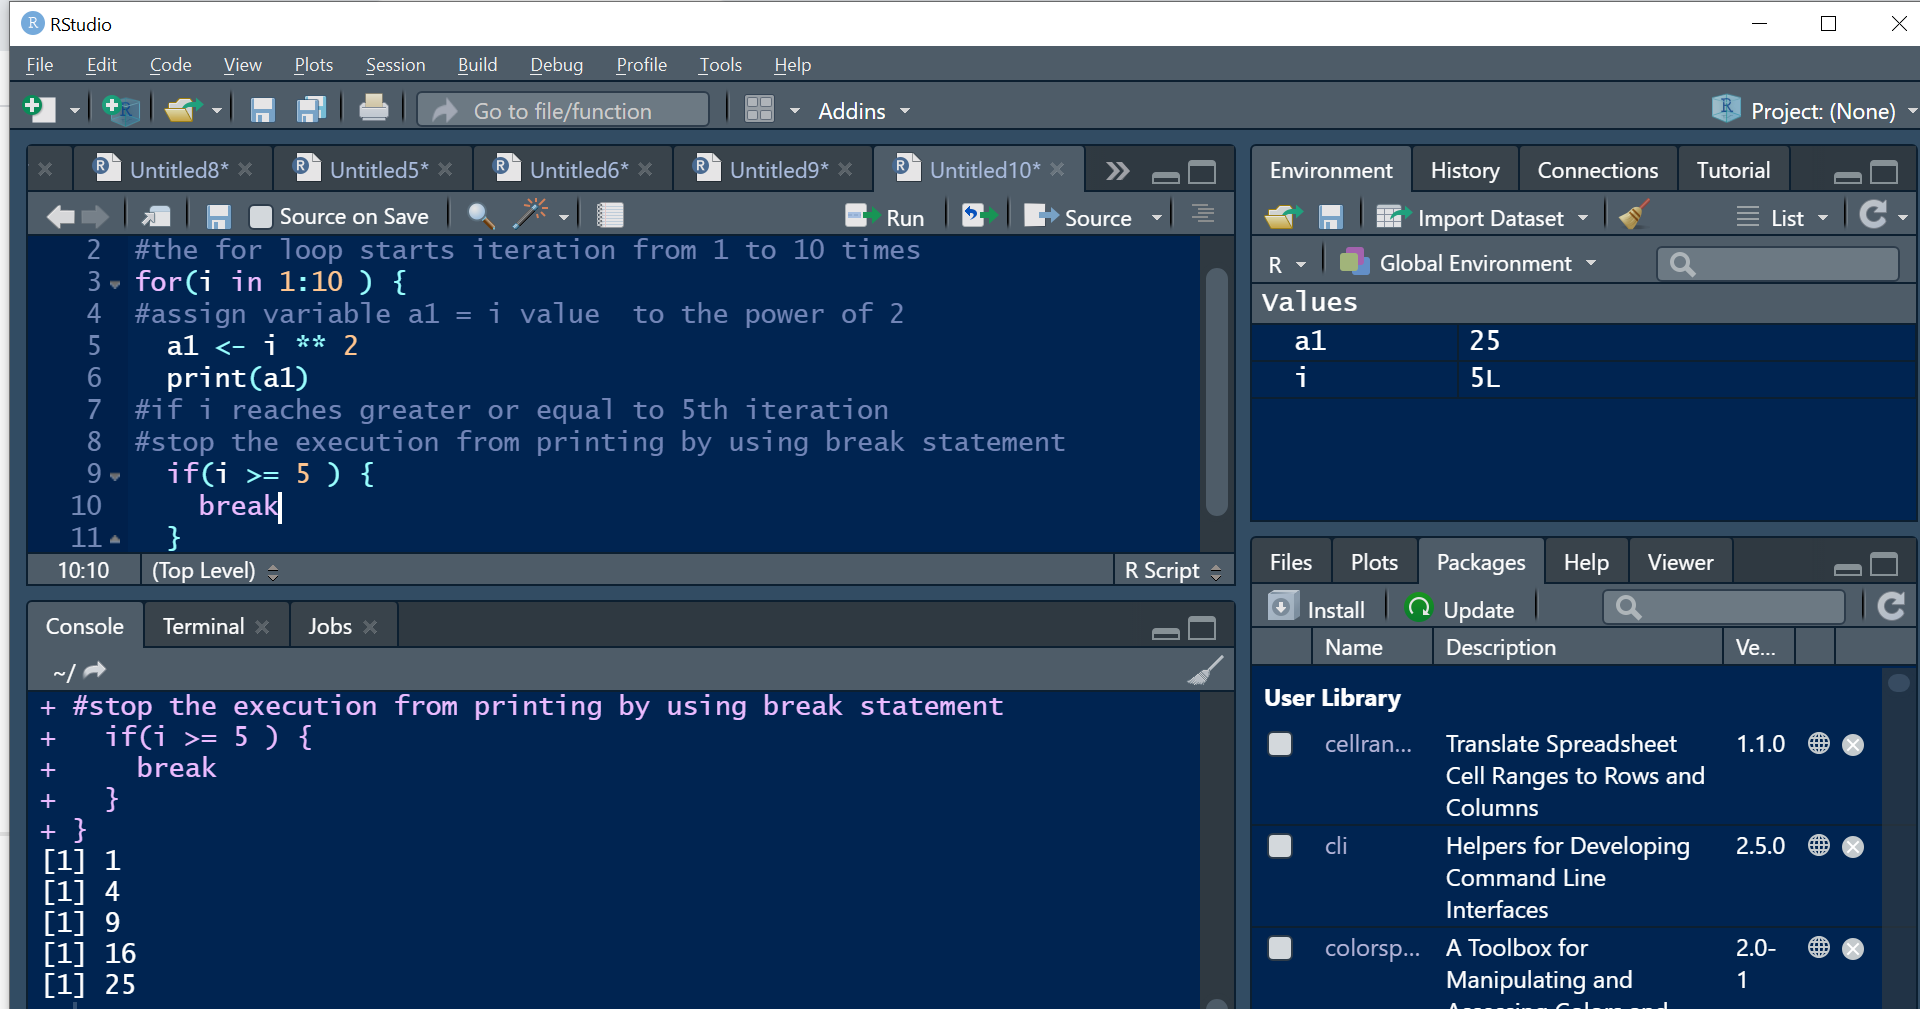The height and width of the screenshot is (1009, 1920).
Task: Open the Debug menu
Action: (556, 64)
